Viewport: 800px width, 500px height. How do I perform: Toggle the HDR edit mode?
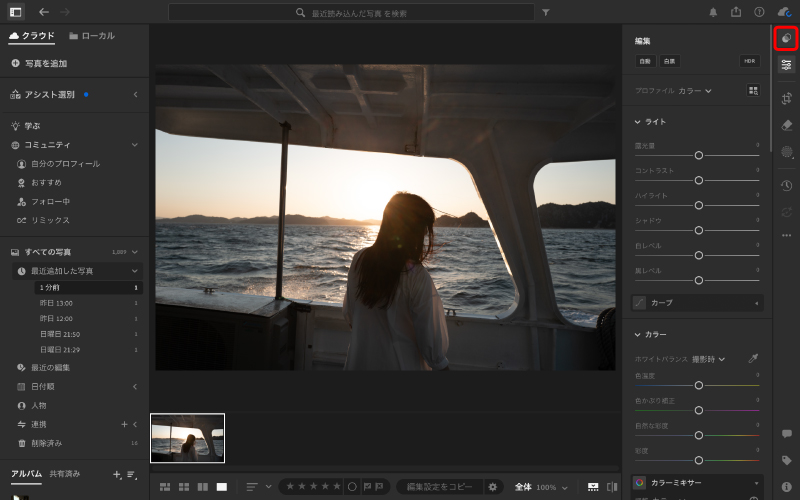click(750, 61)
